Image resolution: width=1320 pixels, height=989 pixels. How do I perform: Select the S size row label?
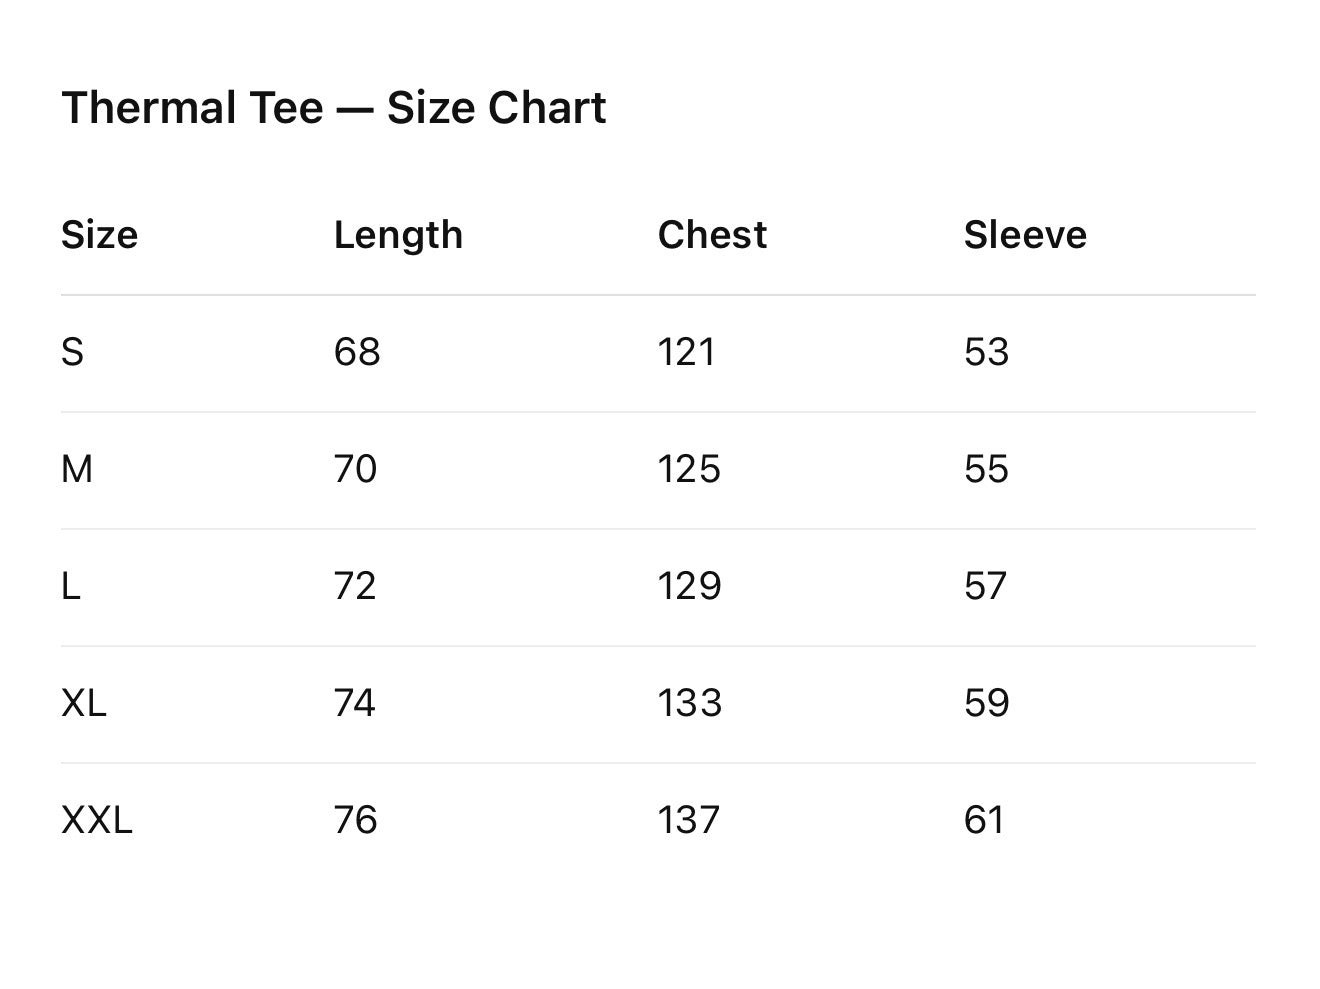click(x=72, y=352)
